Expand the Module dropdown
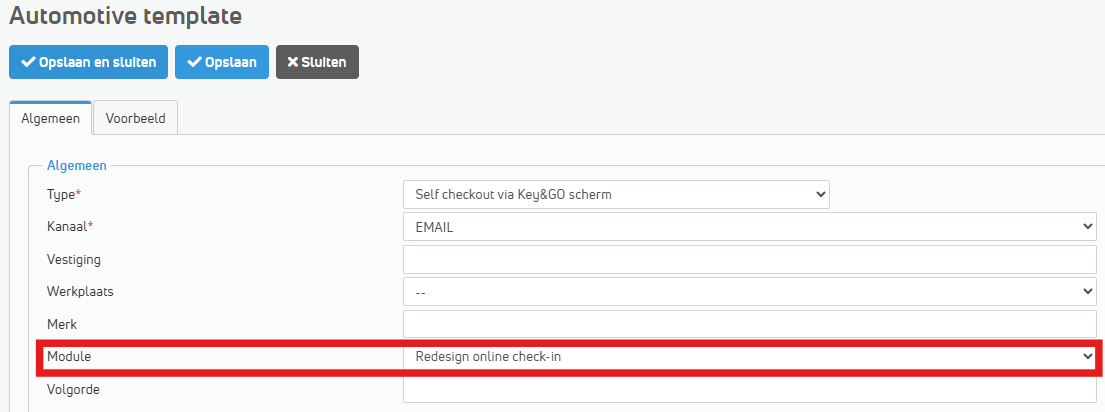 [750, 356]
